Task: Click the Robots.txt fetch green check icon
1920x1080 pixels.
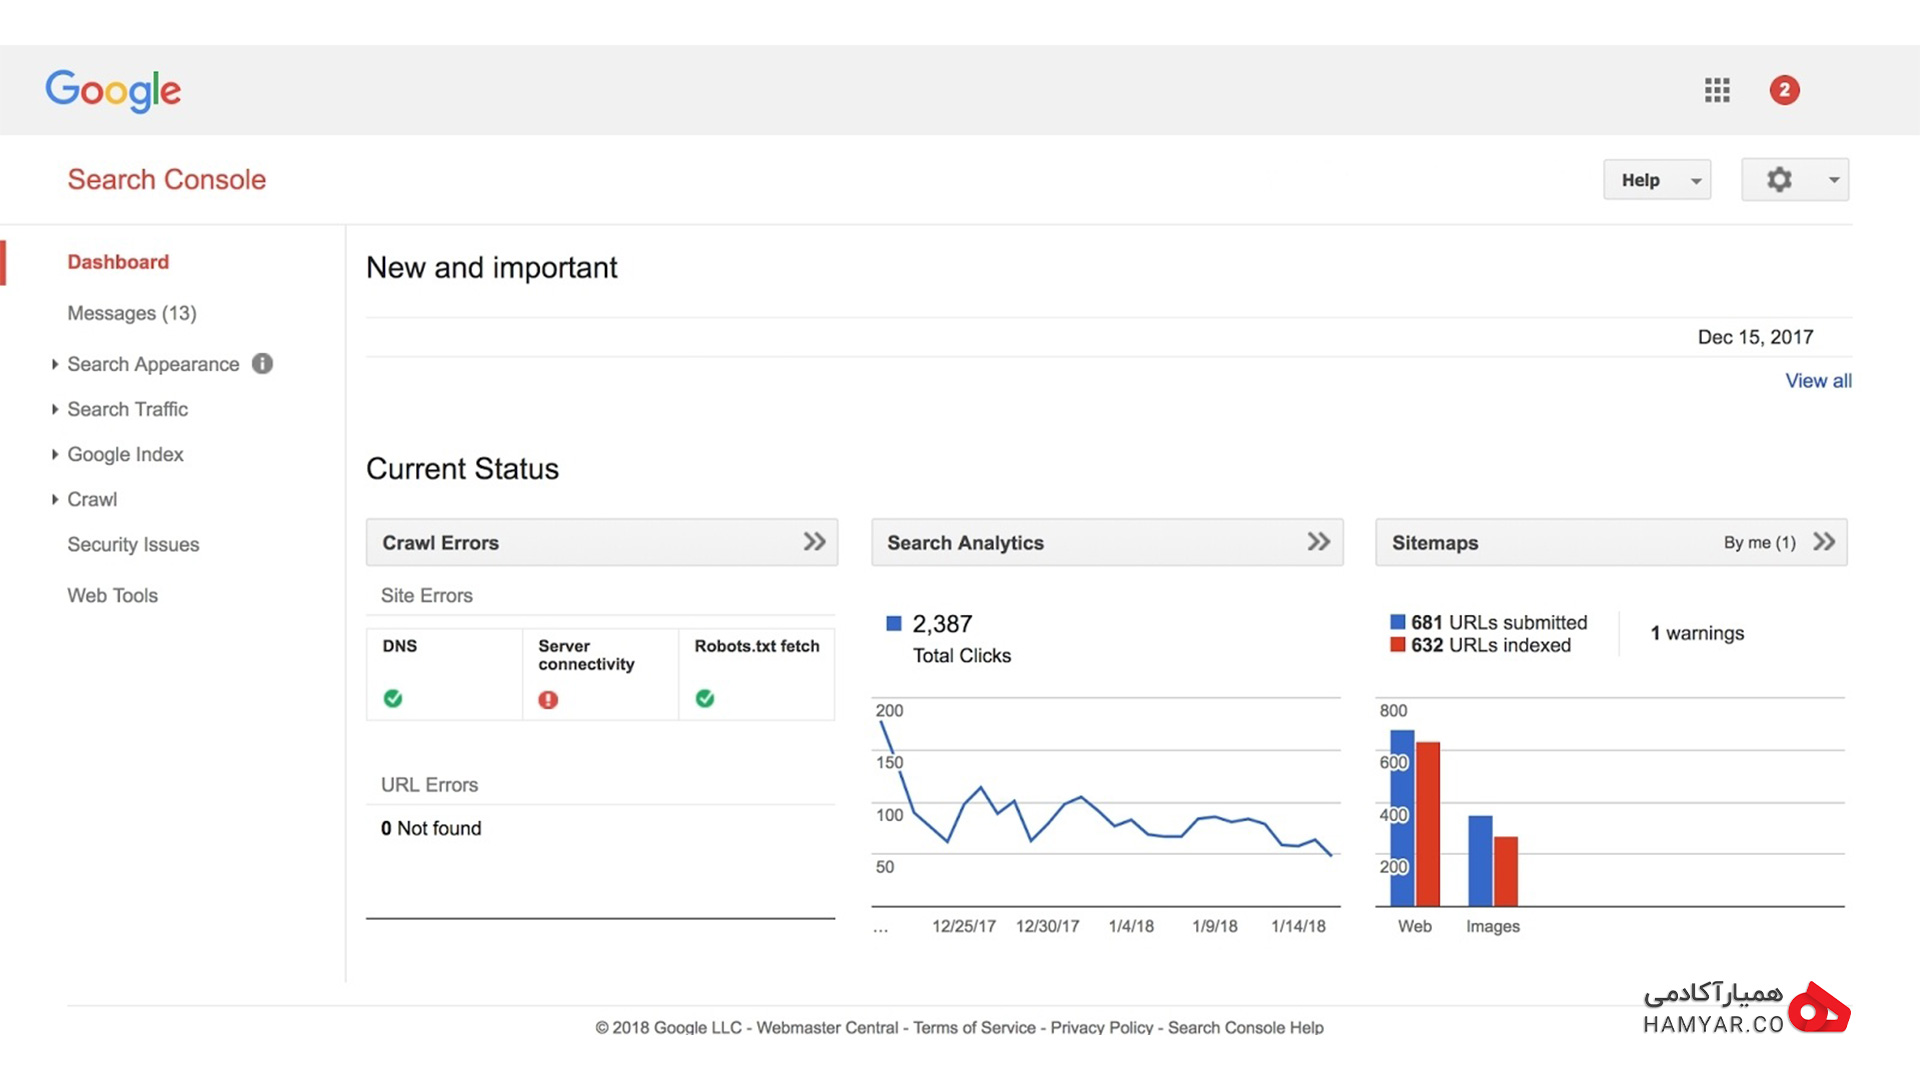Action: click(705, 698)
